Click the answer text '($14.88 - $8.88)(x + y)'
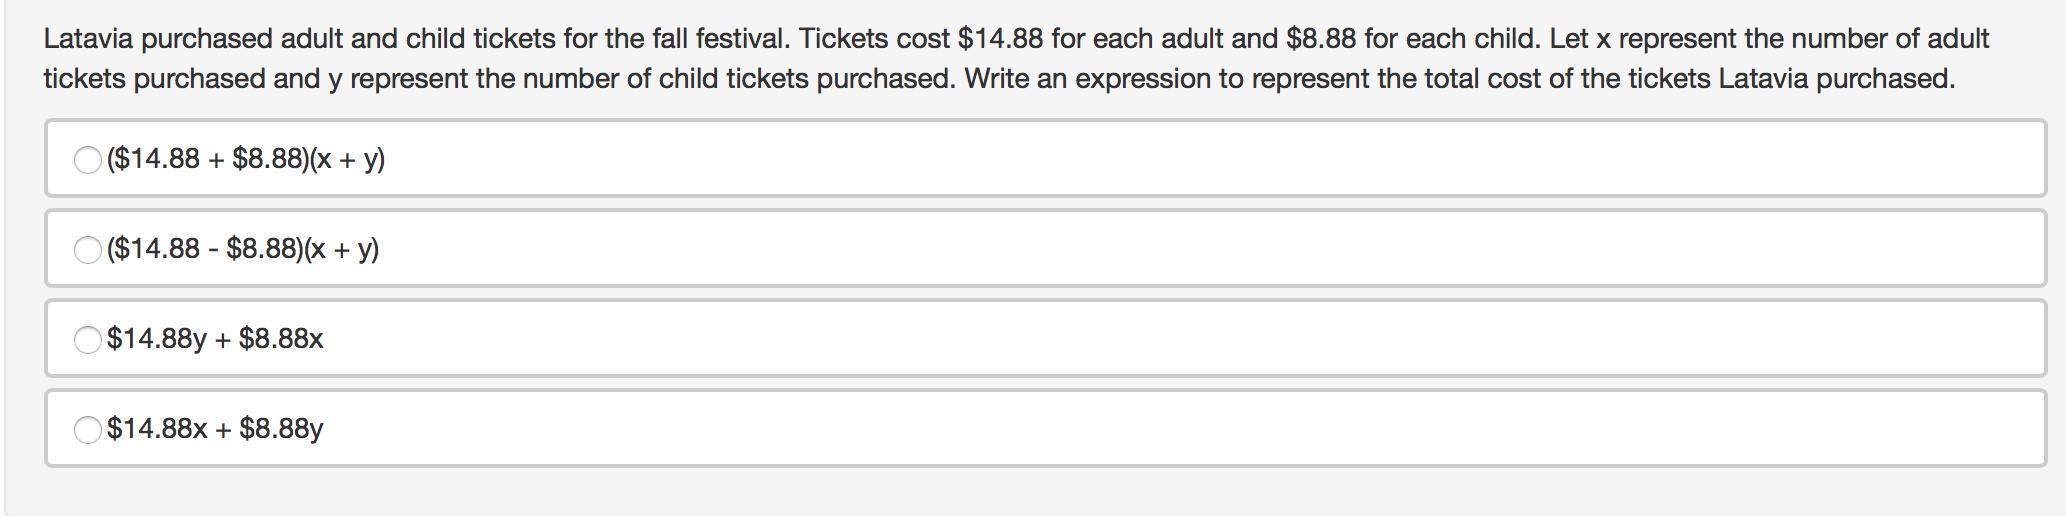Screen dimensions: 2066x516 point(243,249)
